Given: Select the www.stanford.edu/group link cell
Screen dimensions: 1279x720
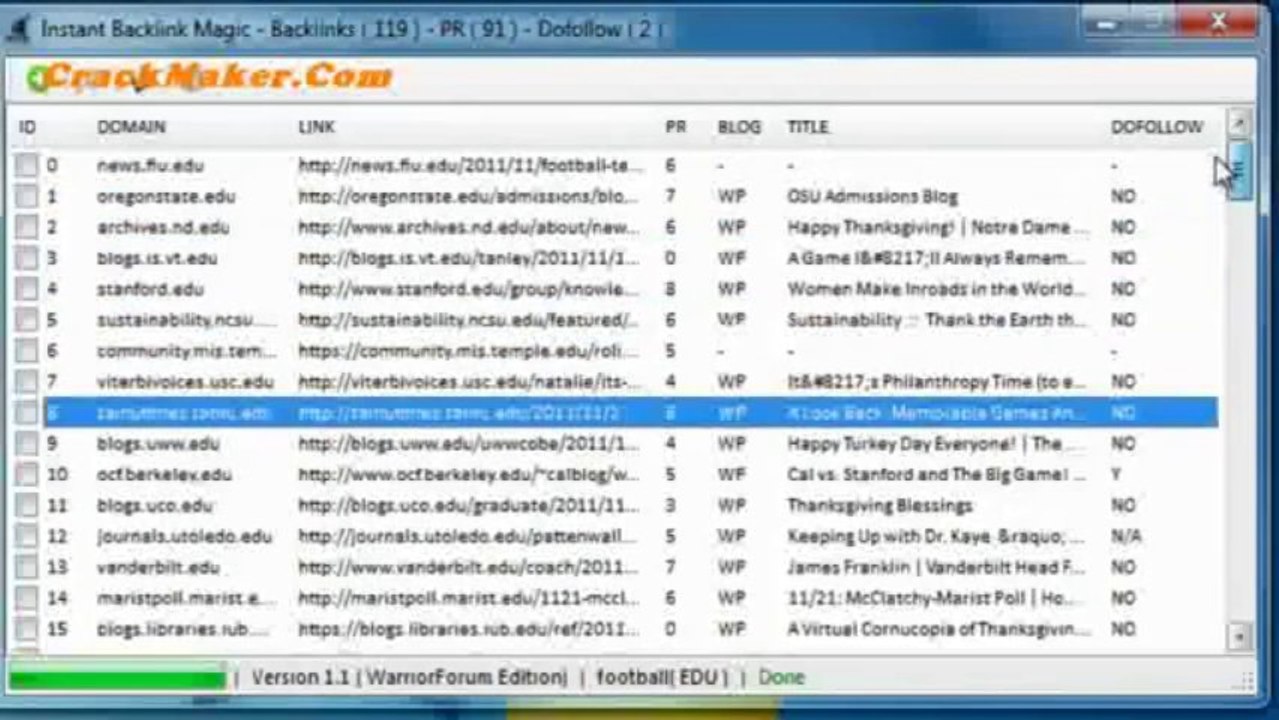Looking at the screenshot, I should pos(468,289).
